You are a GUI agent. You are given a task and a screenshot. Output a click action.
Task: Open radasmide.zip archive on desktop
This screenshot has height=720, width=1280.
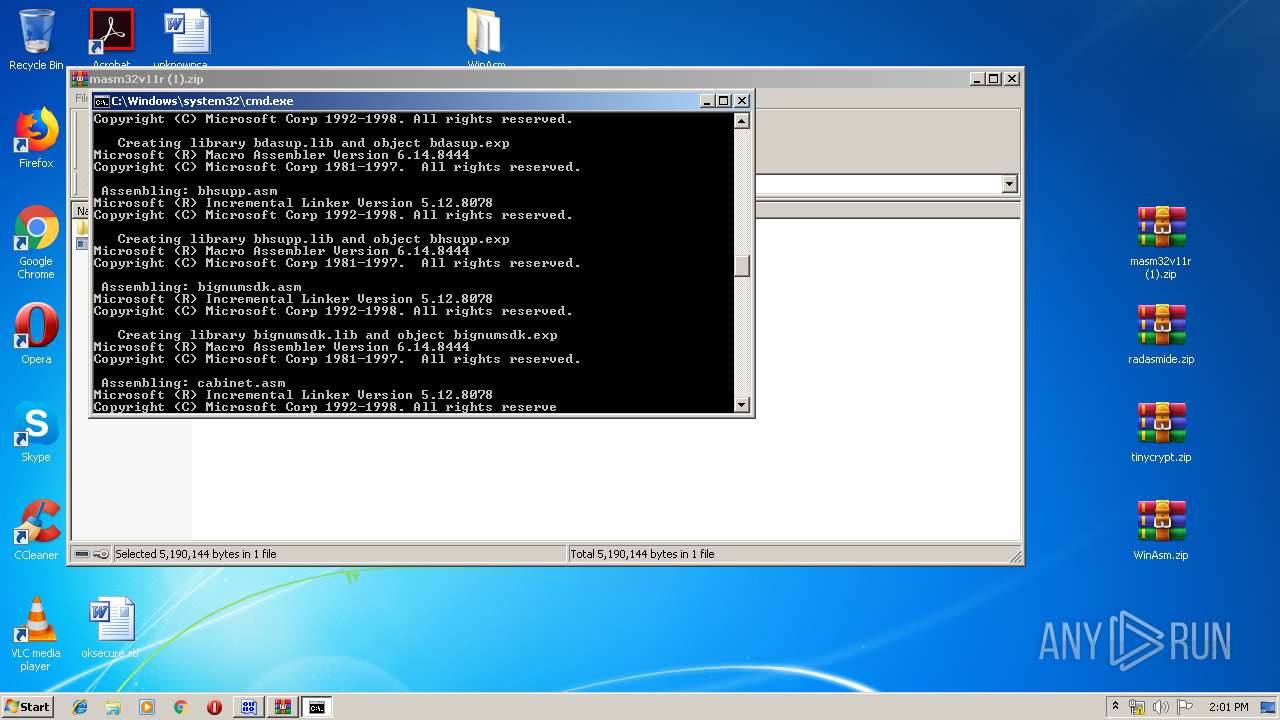[x=1161, y=334]
